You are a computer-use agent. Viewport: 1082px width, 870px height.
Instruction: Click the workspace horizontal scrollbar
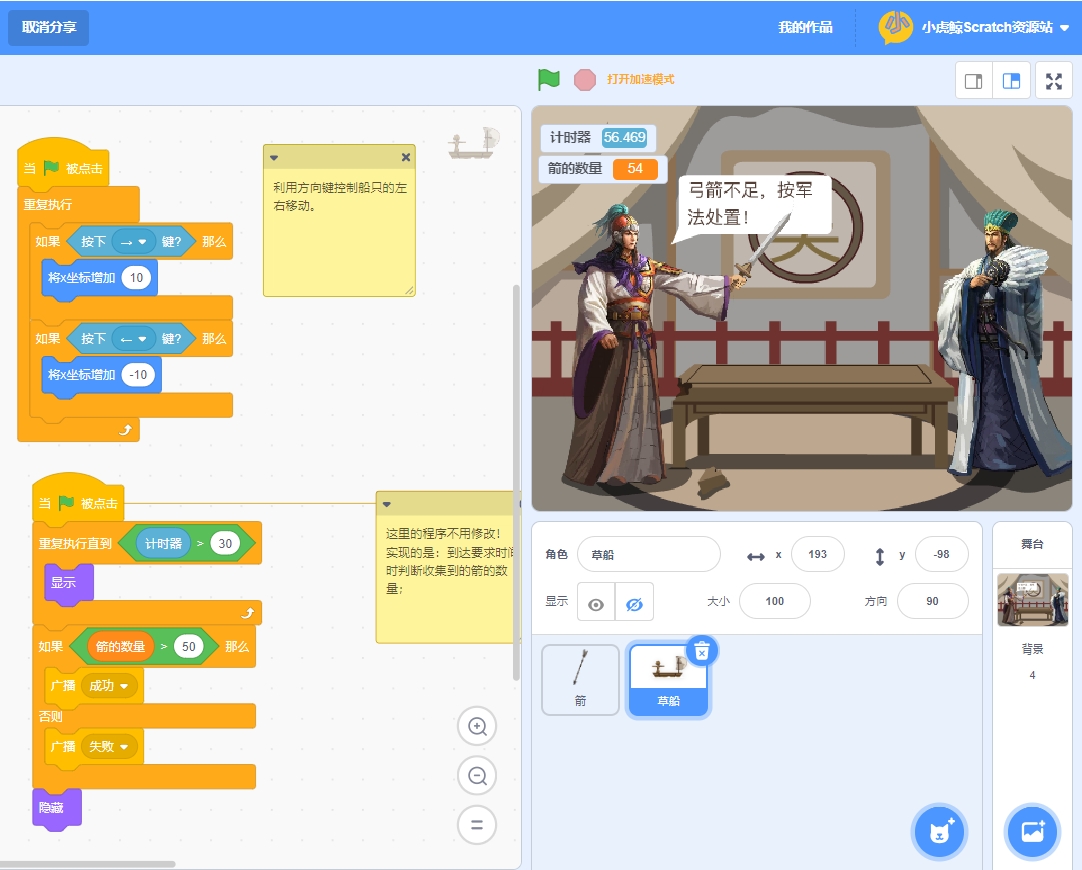(x=88, y=864)
